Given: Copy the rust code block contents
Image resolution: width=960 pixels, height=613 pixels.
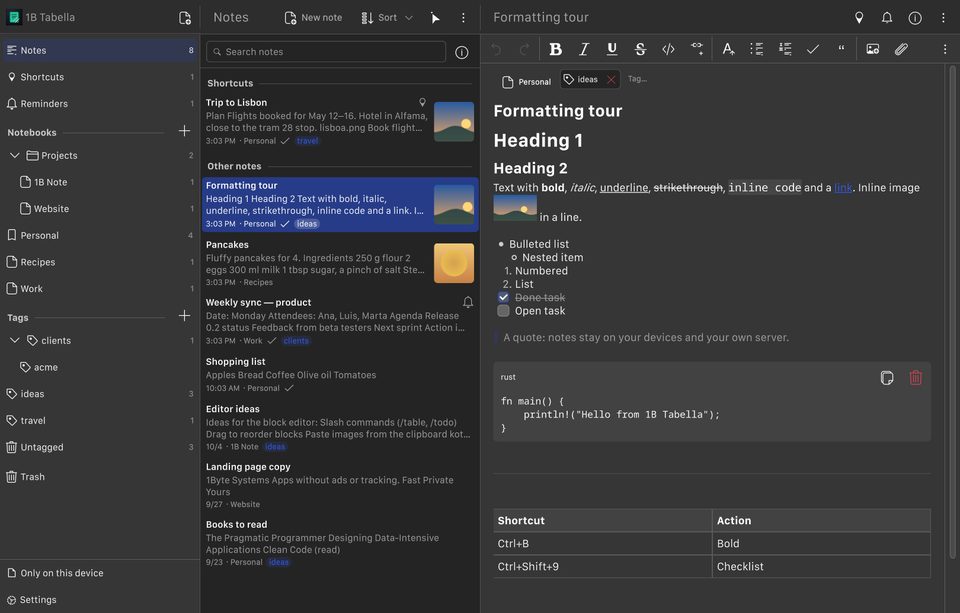Looking at the screenshot, I should coord(887,378).
